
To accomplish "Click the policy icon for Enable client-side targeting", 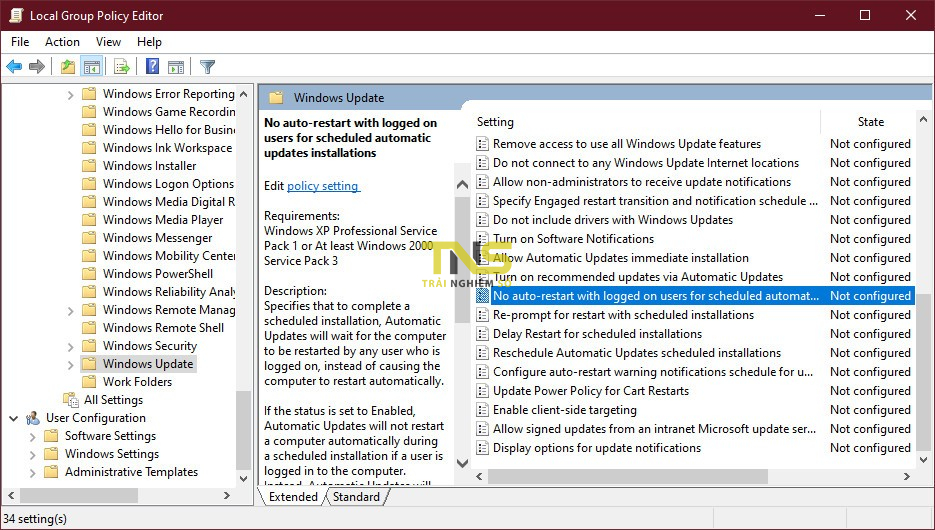I will [482, 410].
